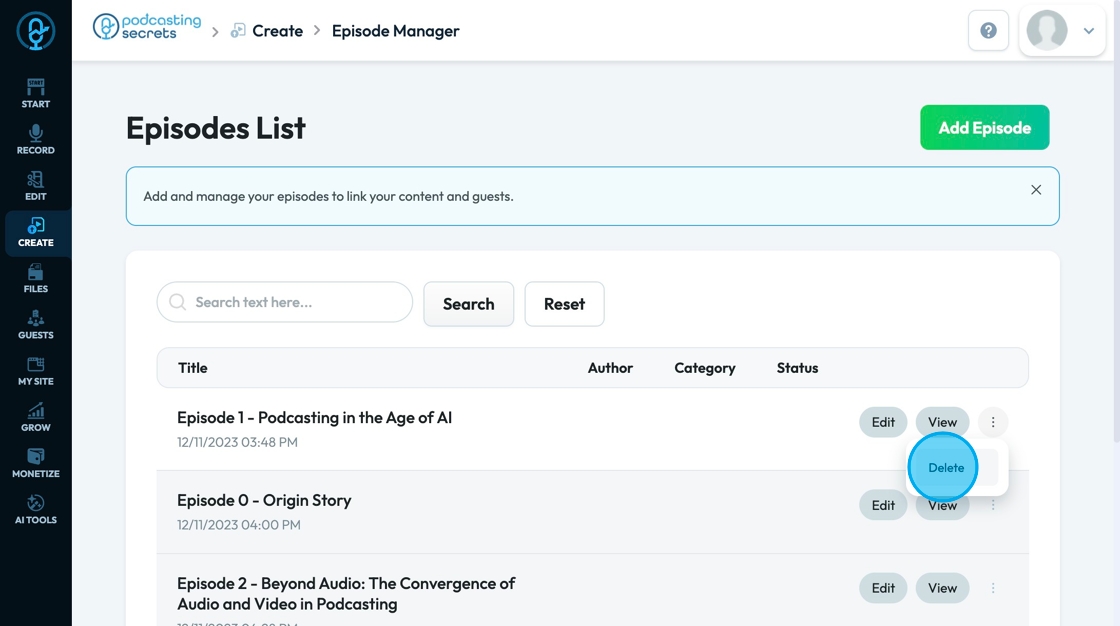This screenshot has width=1120, height=626.
Task: Open three-dot menu for Episode 2
Action: 993,588
